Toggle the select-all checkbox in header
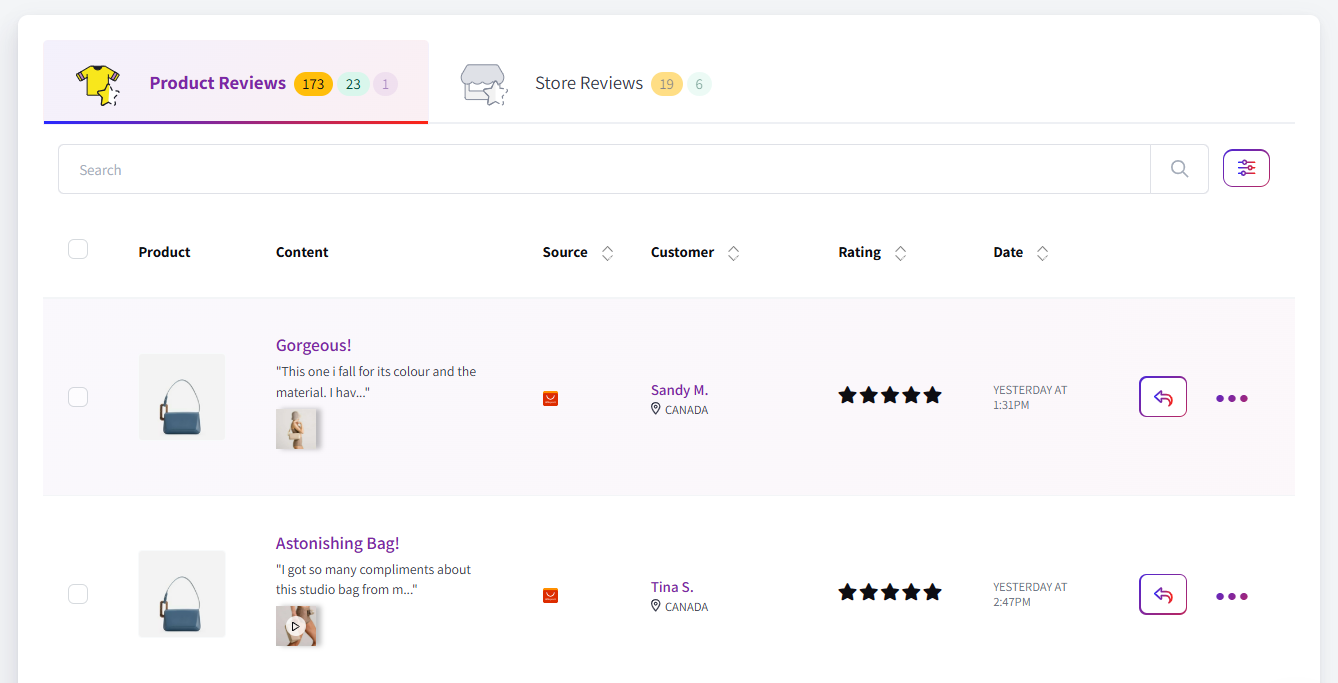 pos(78,250)
